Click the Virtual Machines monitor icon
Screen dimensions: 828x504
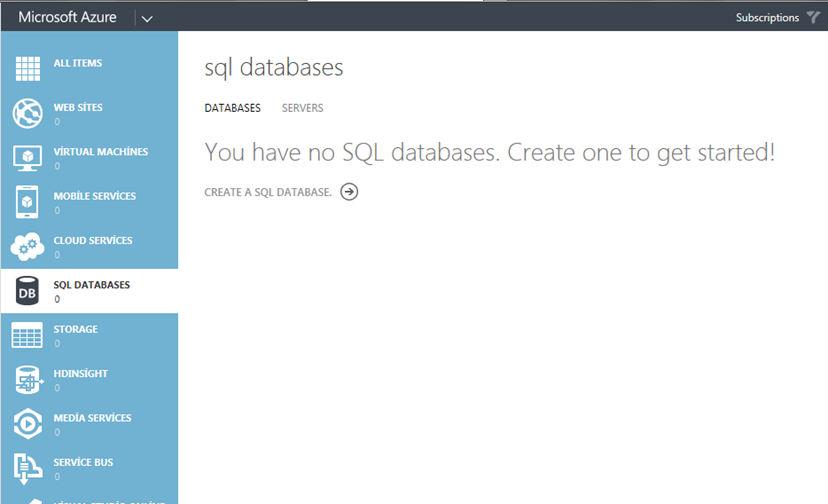coord(27,158)
